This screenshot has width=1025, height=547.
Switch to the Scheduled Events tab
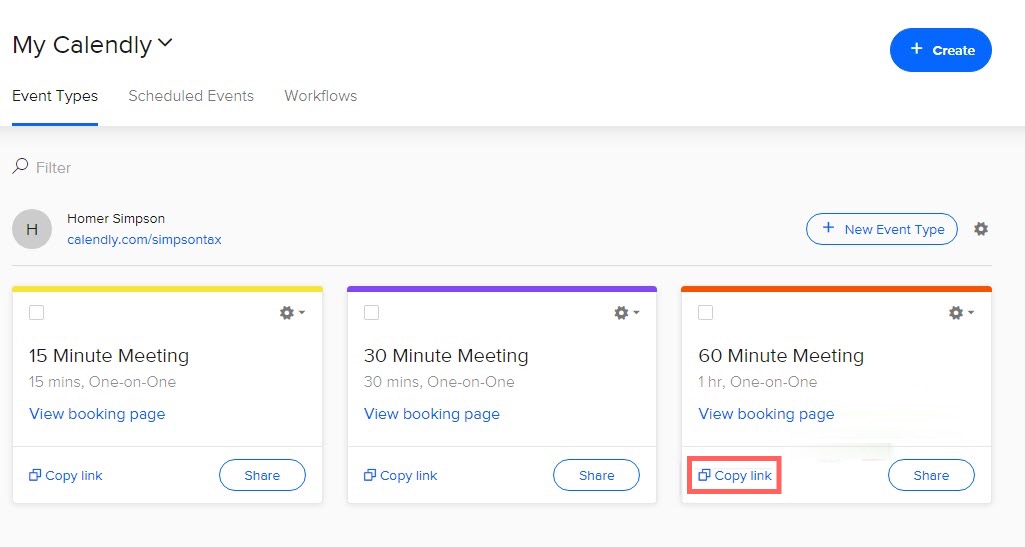pos(191,96)
